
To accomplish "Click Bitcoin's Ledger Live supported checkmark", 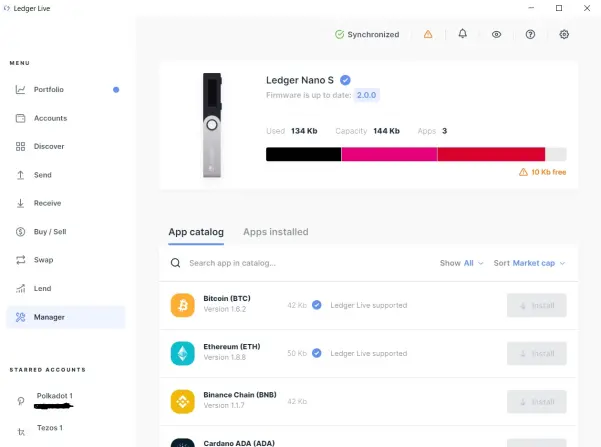I will [x=317, y=305].
